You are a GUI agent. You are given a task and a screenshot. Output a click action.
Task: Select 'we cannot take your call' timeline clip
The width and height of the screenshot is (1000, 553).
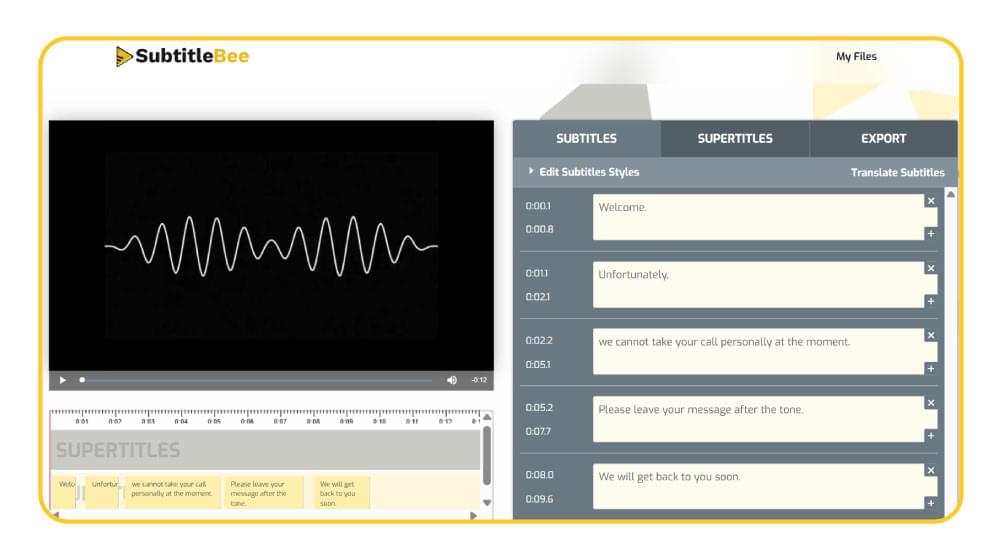pyautogui.click(x=172, y=492)
